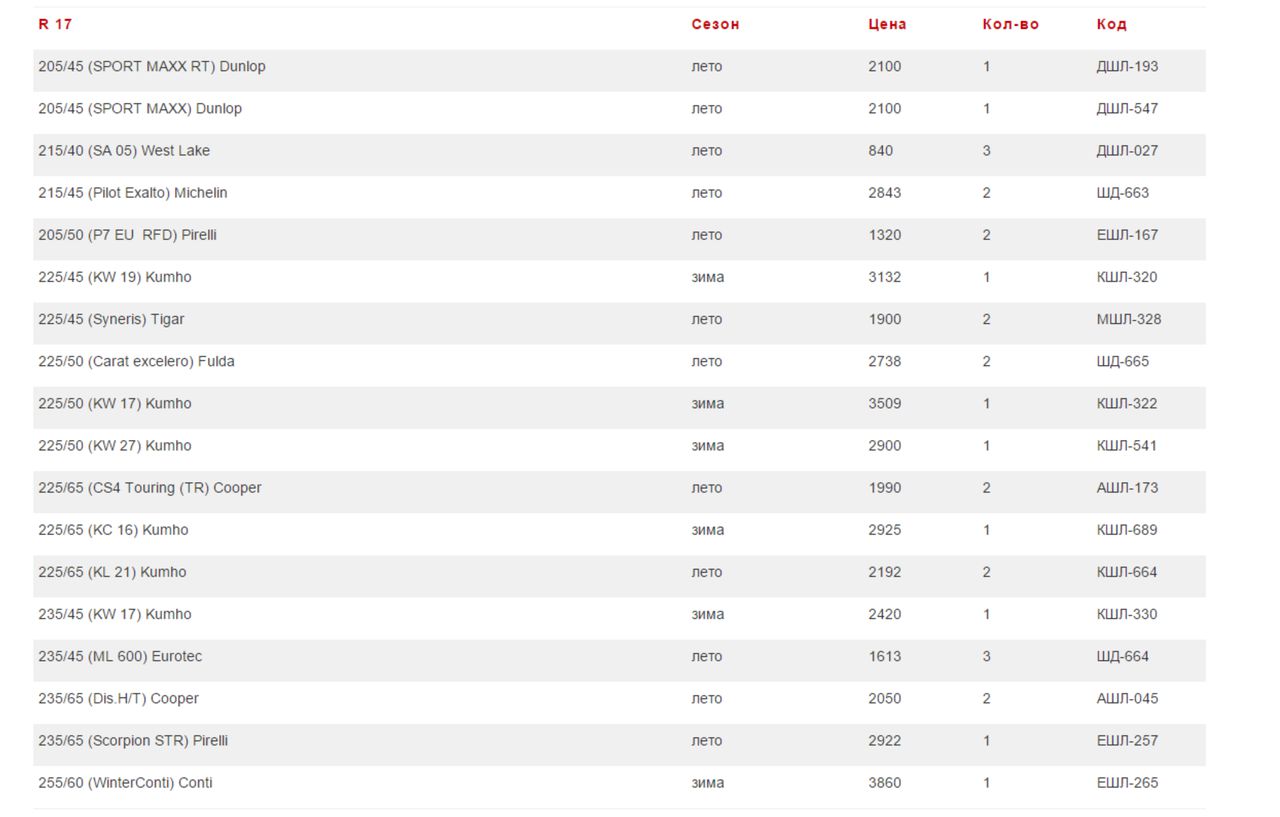1280x817 pixels.
Task: Select the 235/65 Scorpion STR Pirelli row
Action: [x=619, y=741]
